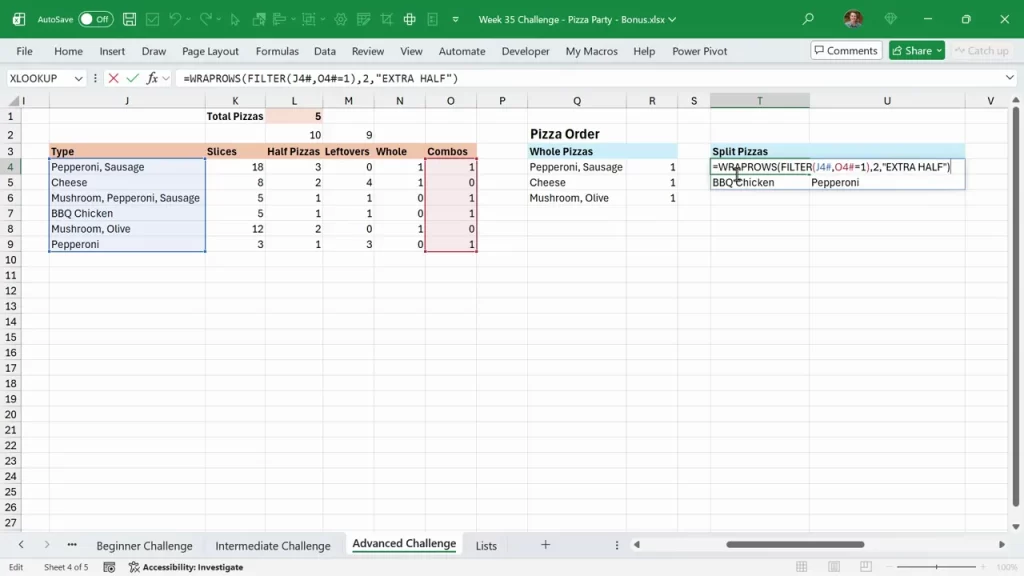
Task: Open the Lists sheet tab
Action: point(486,545)
